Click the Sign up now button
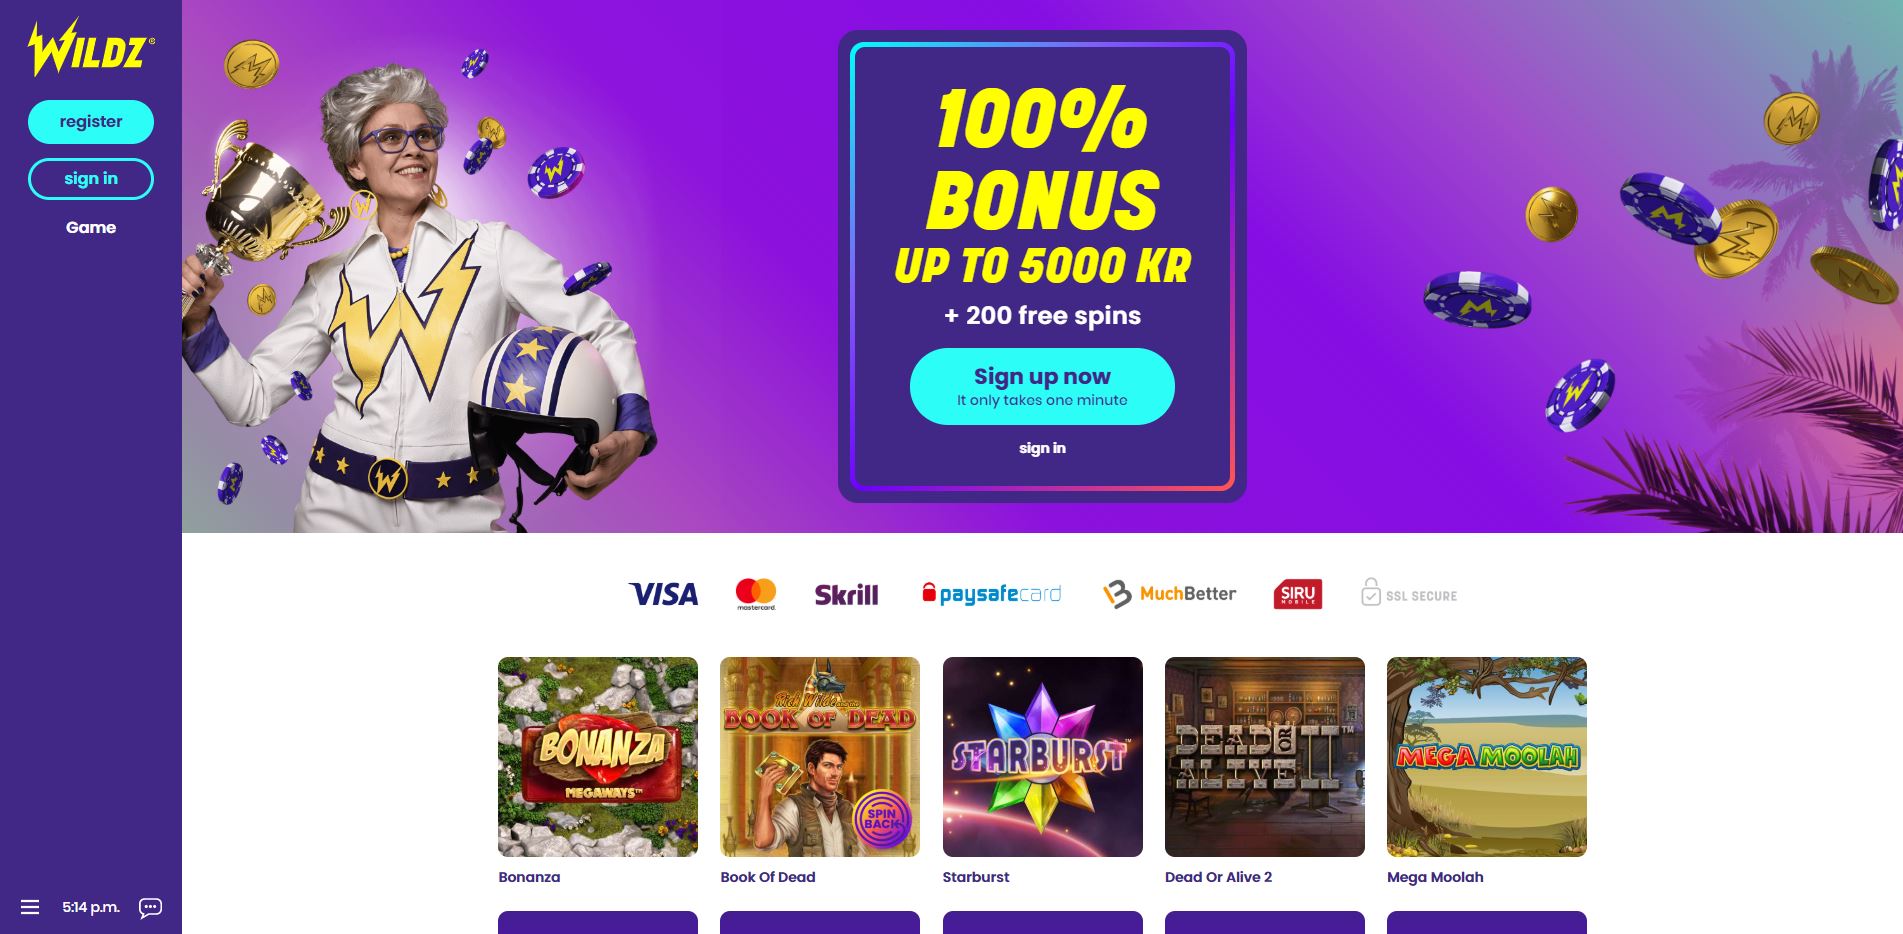 [1042, 386]
